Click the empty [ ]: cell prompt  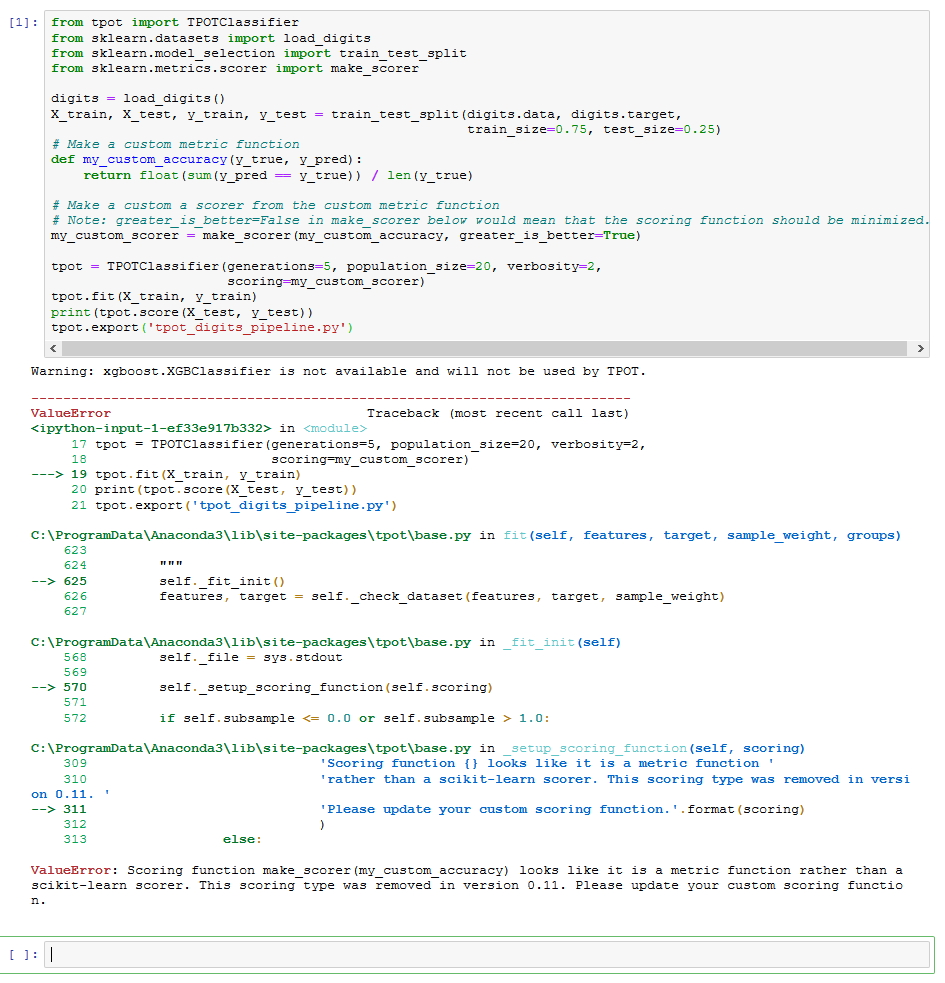click(x=22, y=954)
